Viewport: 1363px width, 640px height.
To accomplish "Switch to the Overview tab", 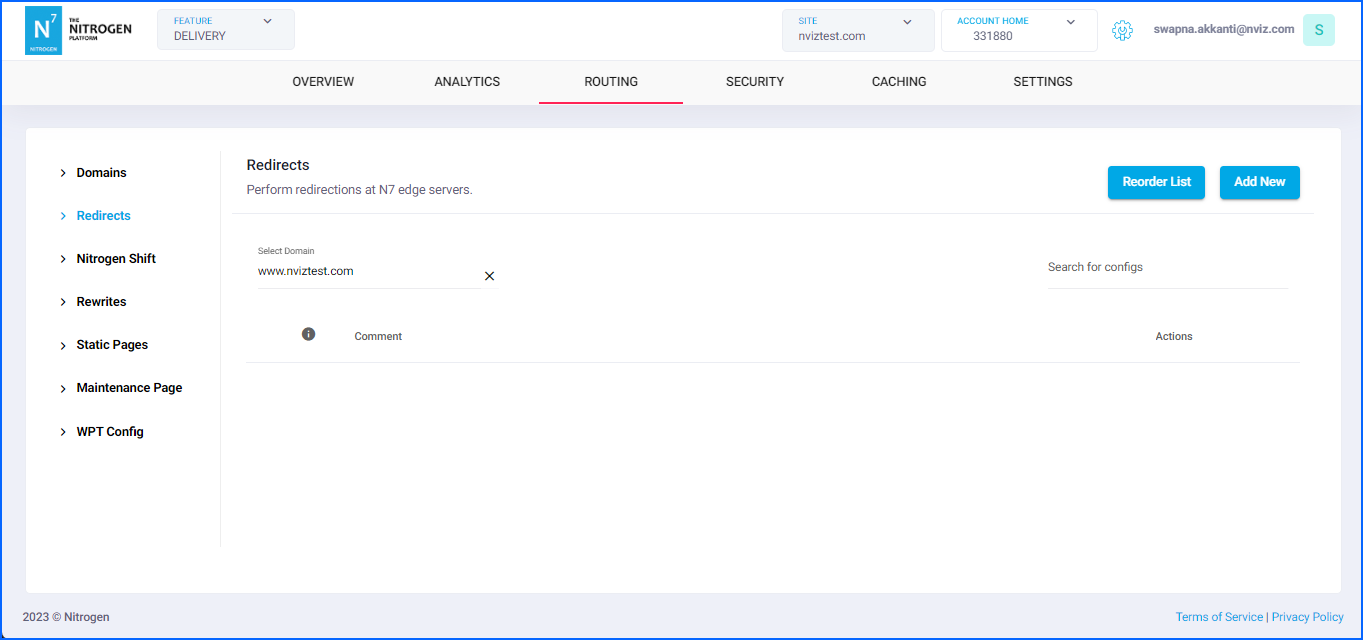I will click(323, 82).
